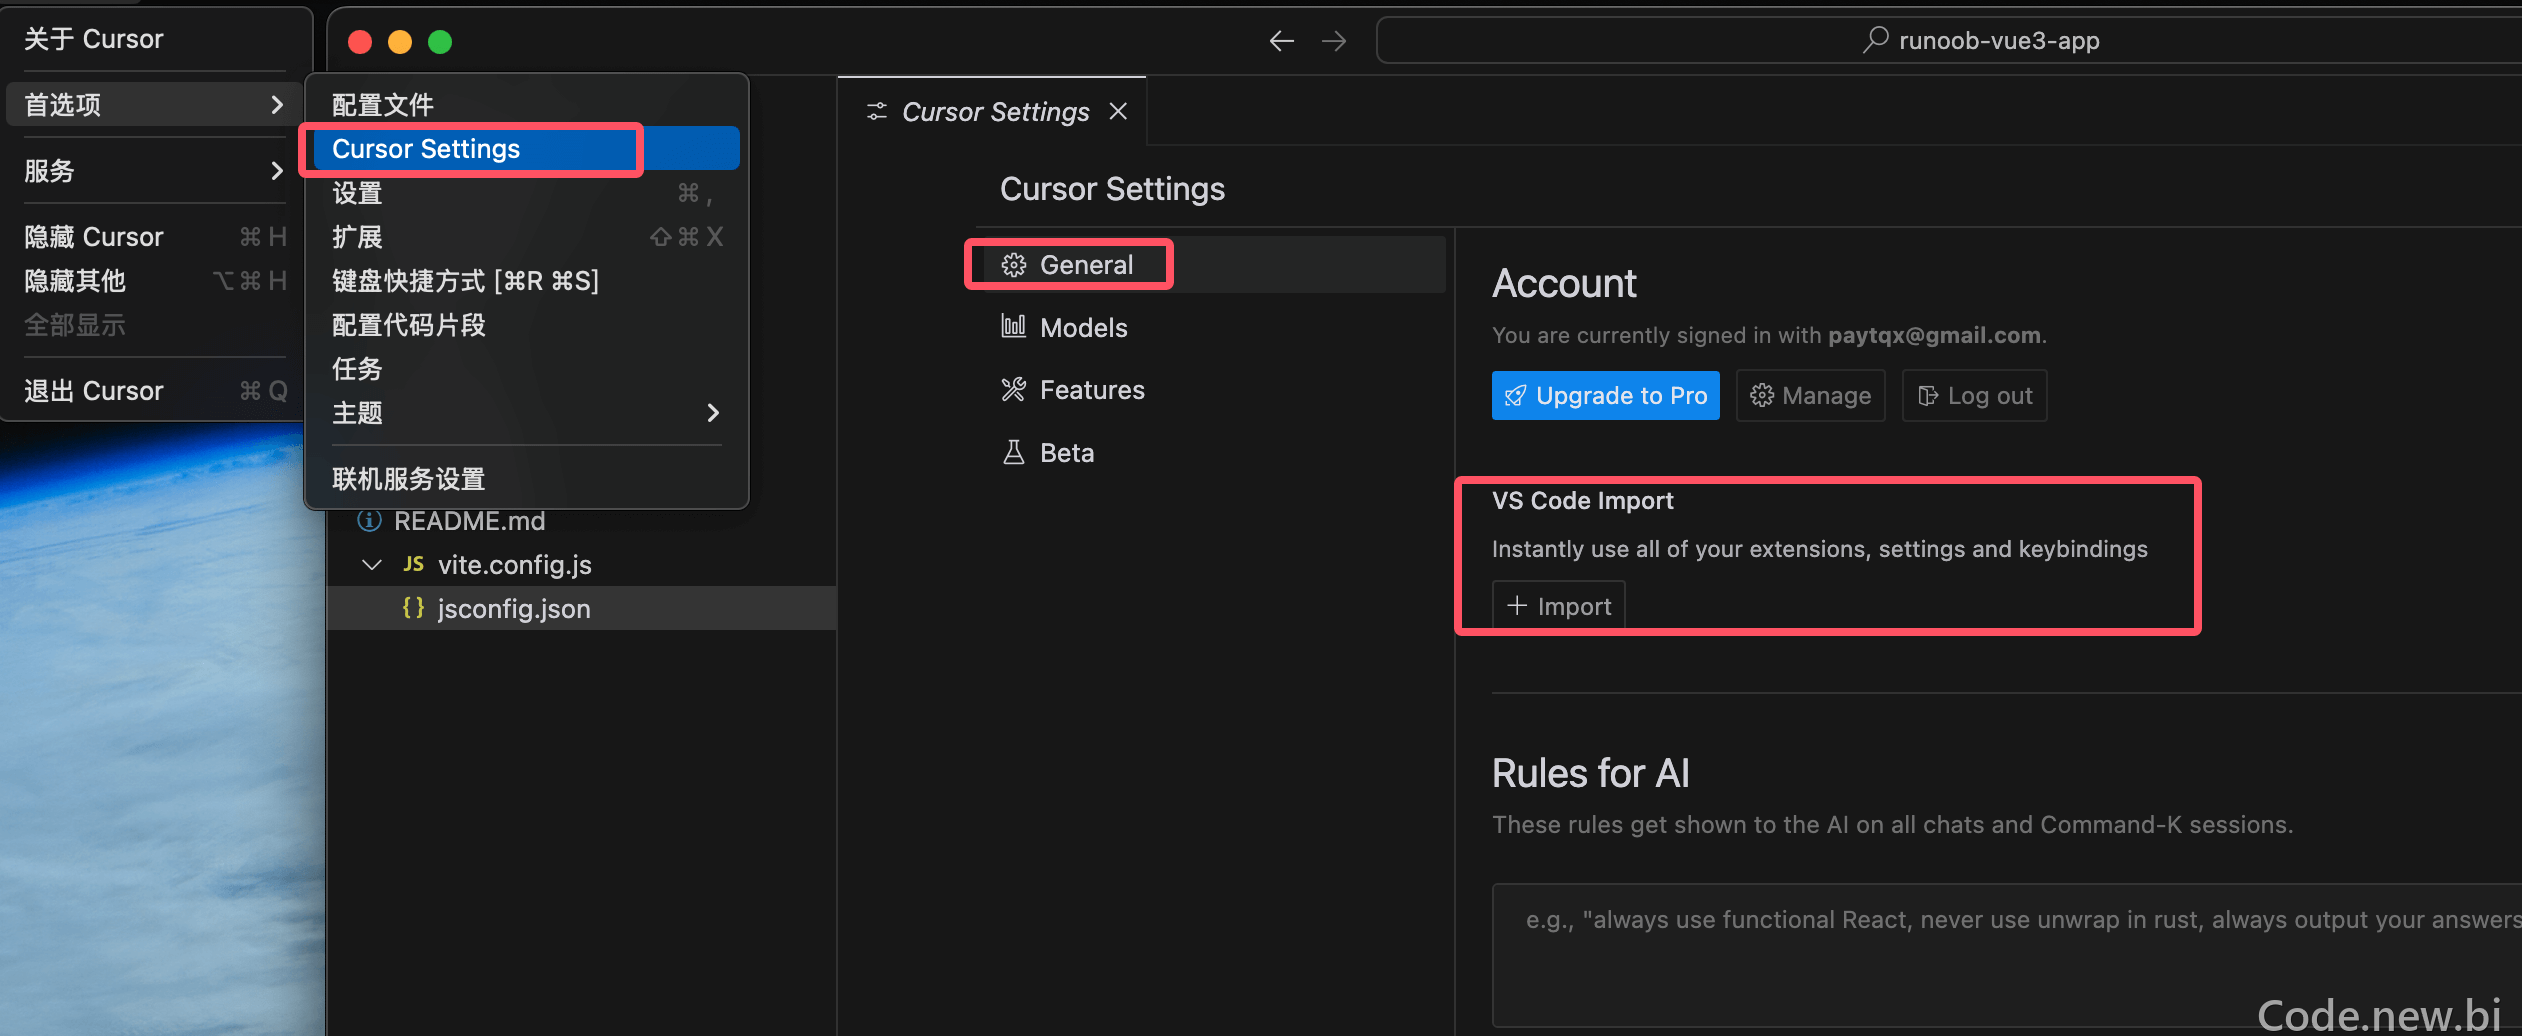Open the Models settings section
Viewport: 2522px width, 1036px height.
click(x=1210, y=328)
